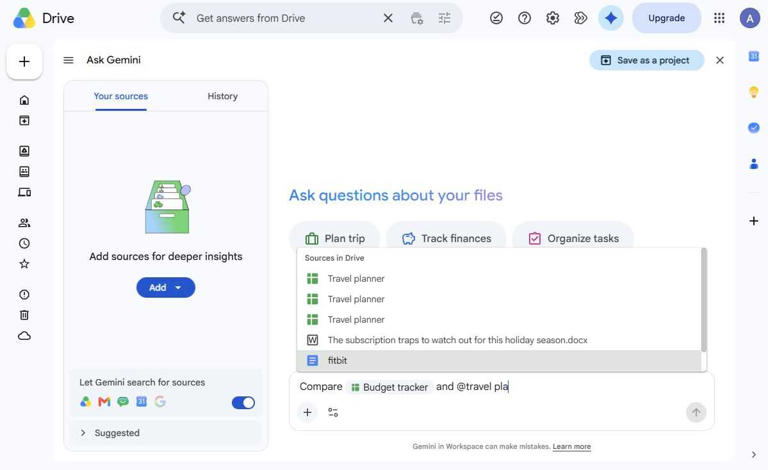Image resolution: width=768 pixels, height=470 pixels.
Task: Click the sources list scrollbar
Action: (x=704, y=300)
